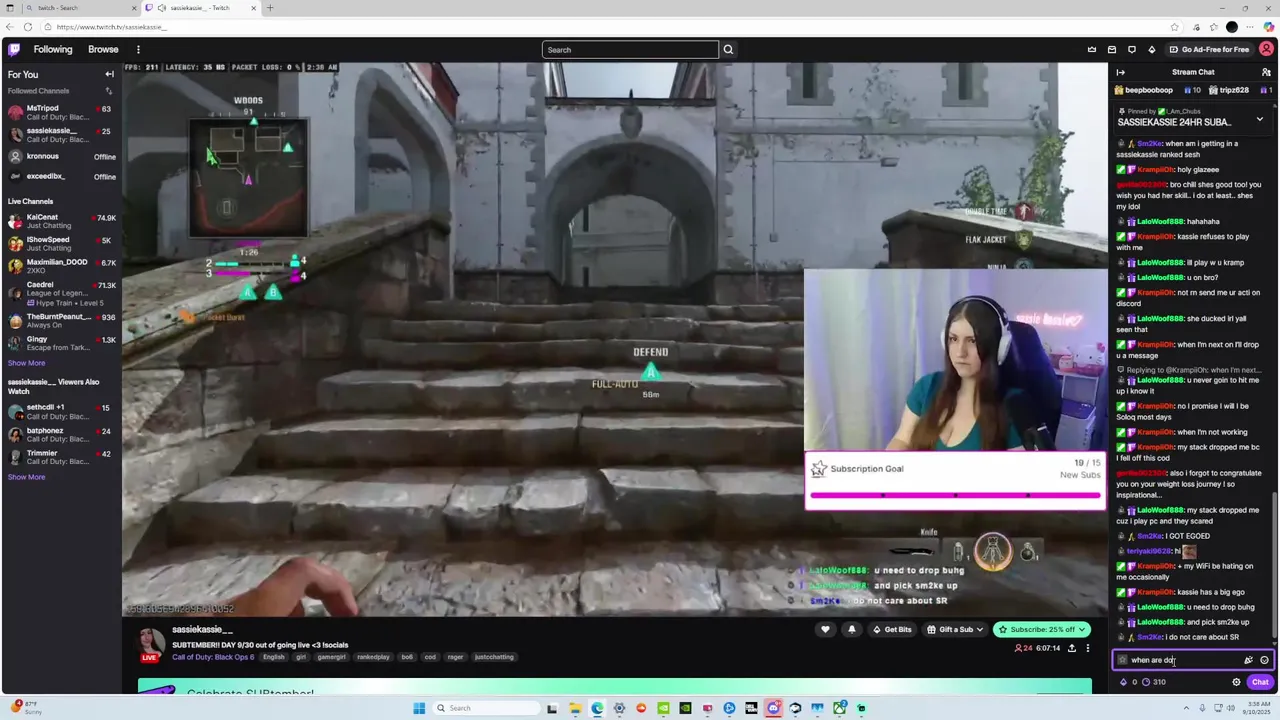The height and width of the screenshot is (720, 1280).
Task: Open Subscribe: 25% off dropdown
Action: pos(1041,629)
